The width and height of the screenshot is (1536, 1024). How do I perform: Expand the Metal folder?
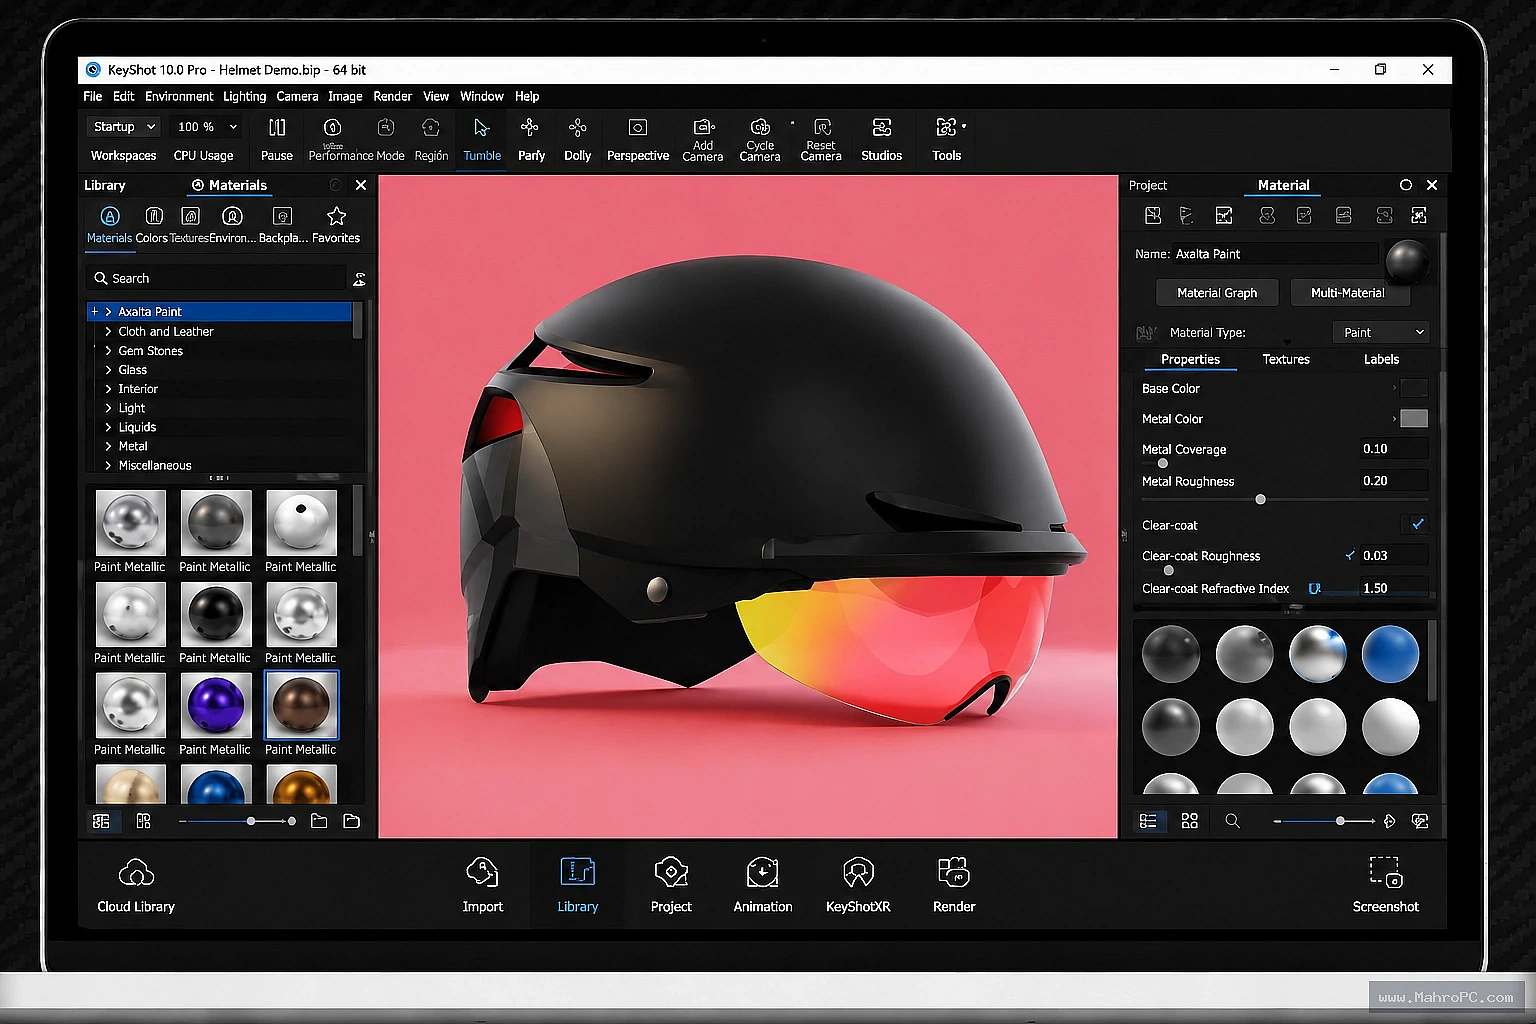click(108, 446)
